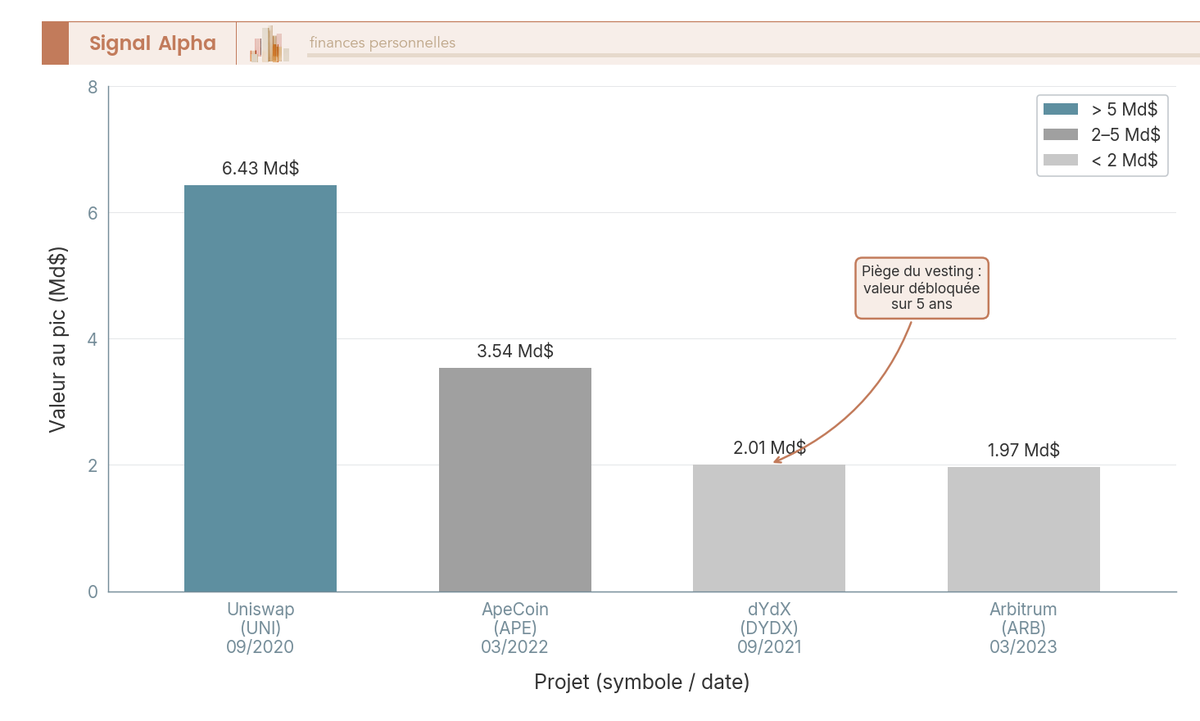Select the dYdX bar
The width and height of the screenshot is (1200, 721).
point(769,528)
